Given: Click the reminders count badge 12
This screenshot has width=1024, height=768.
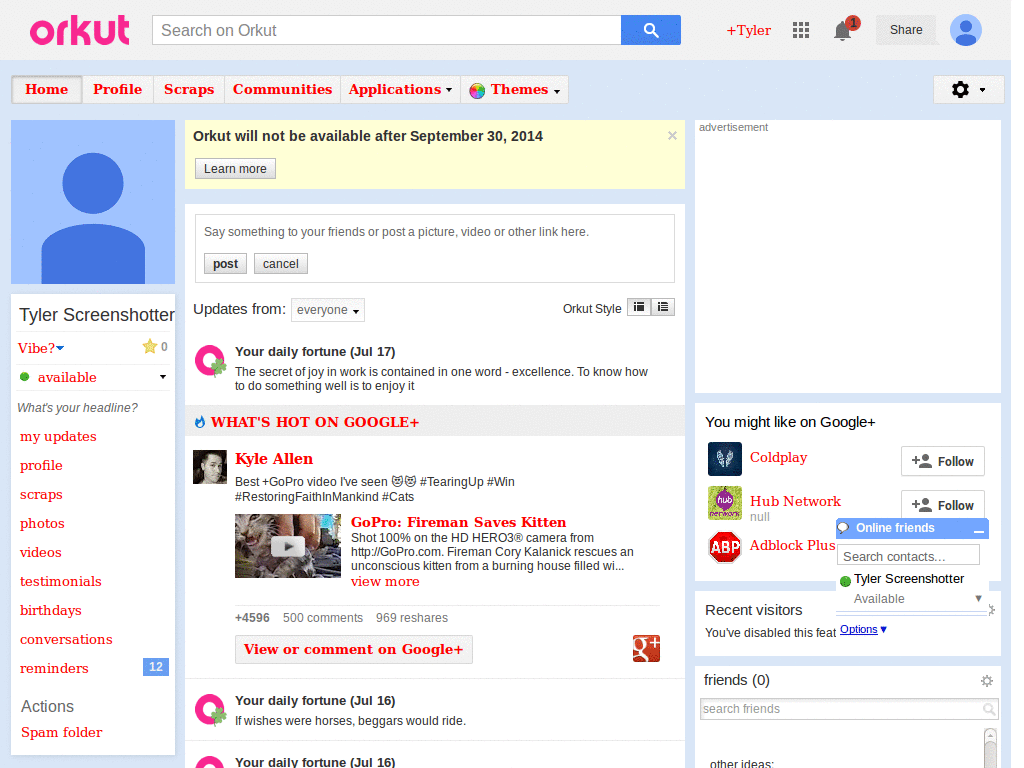Looking at the screenshot, I should click(155, 667).
